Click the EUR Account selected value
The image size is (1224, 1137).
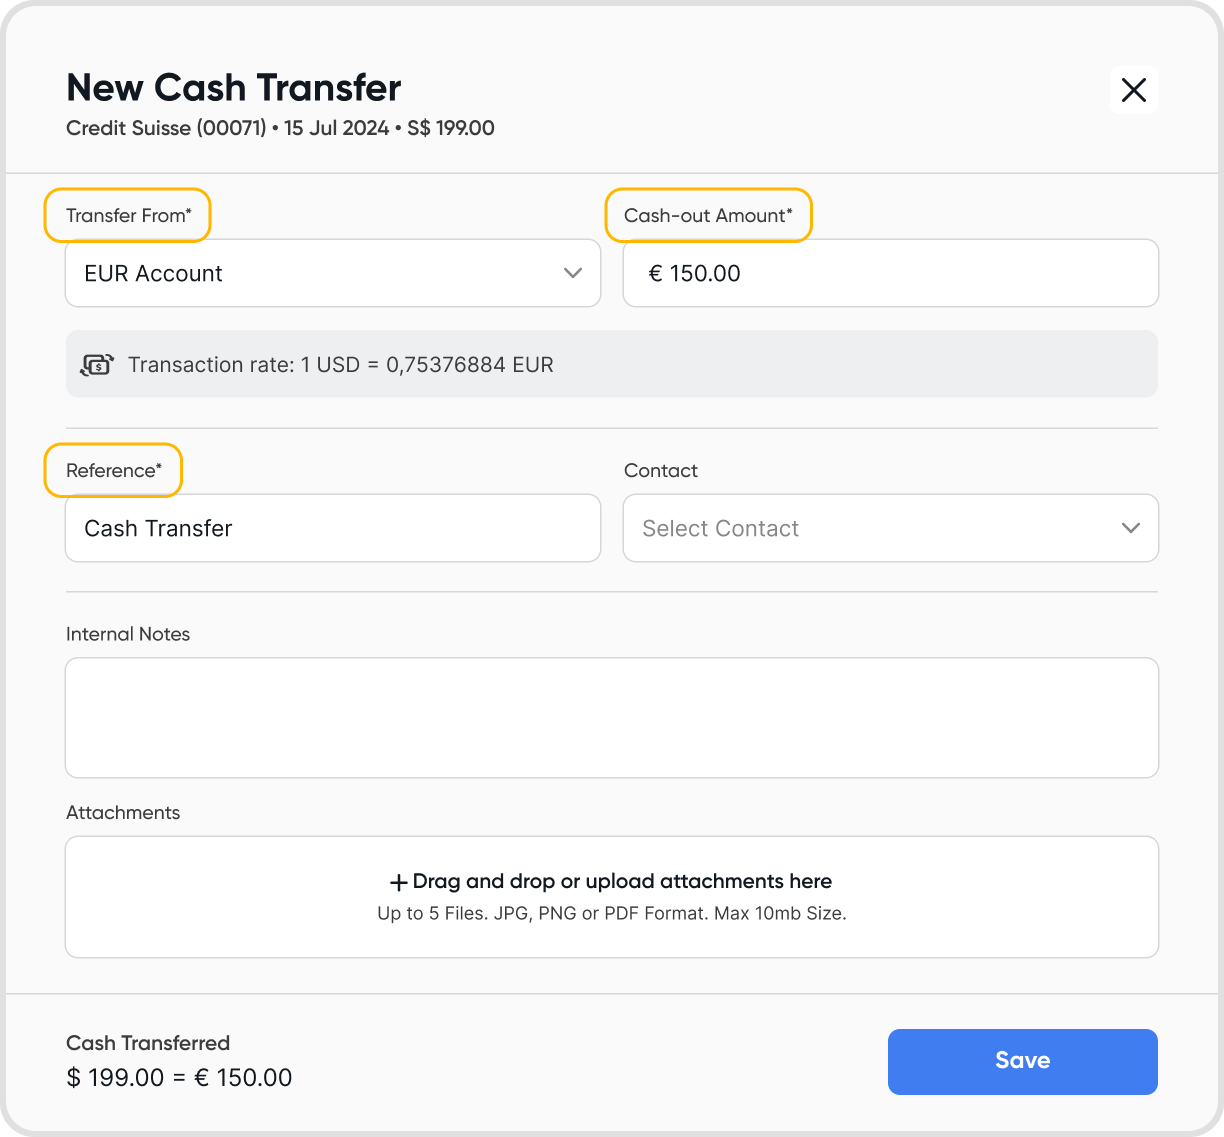154,274
